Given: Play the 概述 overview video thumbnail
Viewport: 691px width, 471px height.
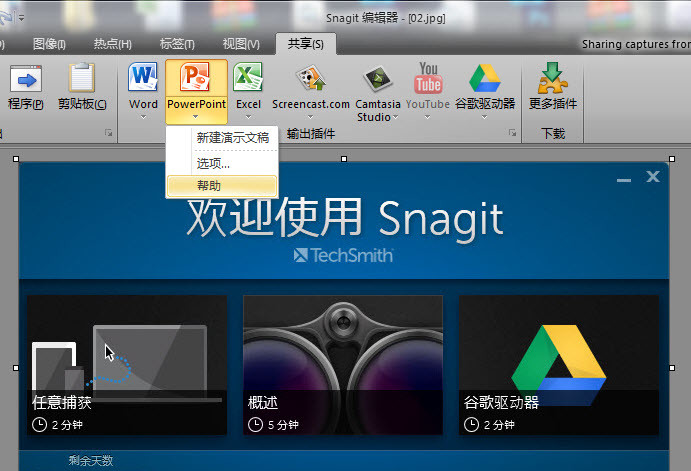Looking at the screenshot, I should [x=343, y=364].
